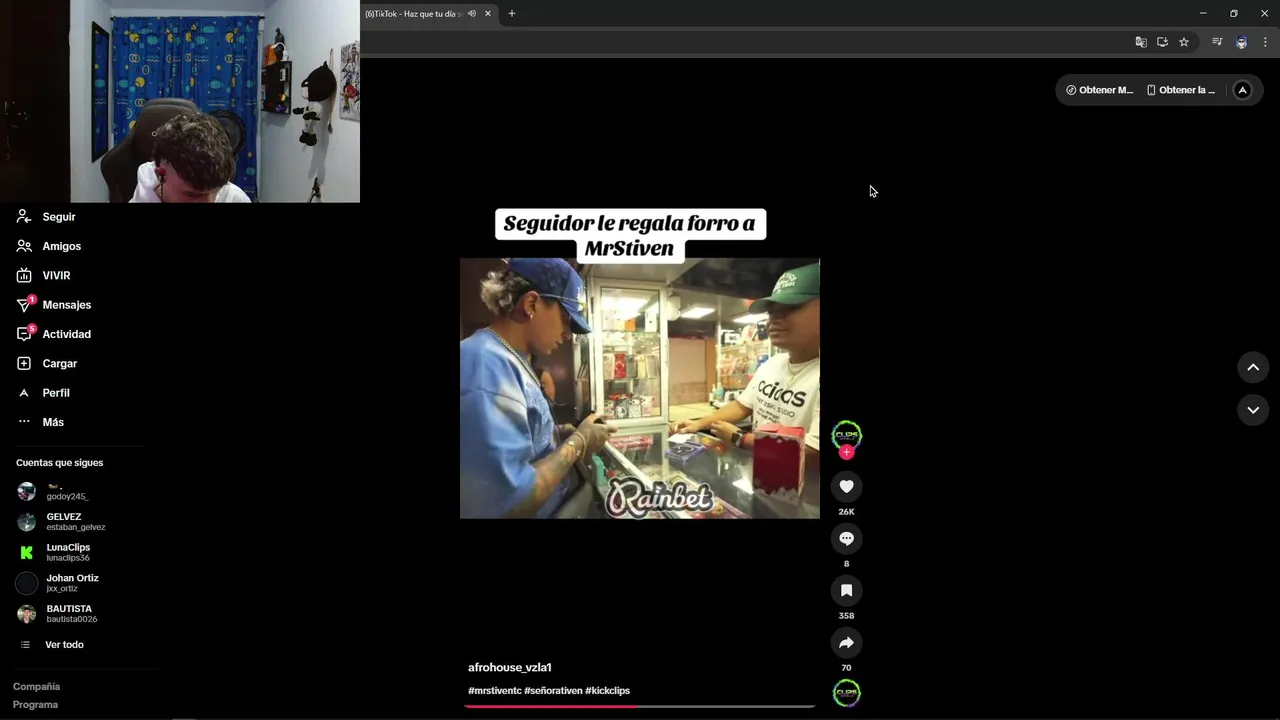The image size is (1280, 720).
Task: Minimize the Chrome window
Action: coord(1203,13)
